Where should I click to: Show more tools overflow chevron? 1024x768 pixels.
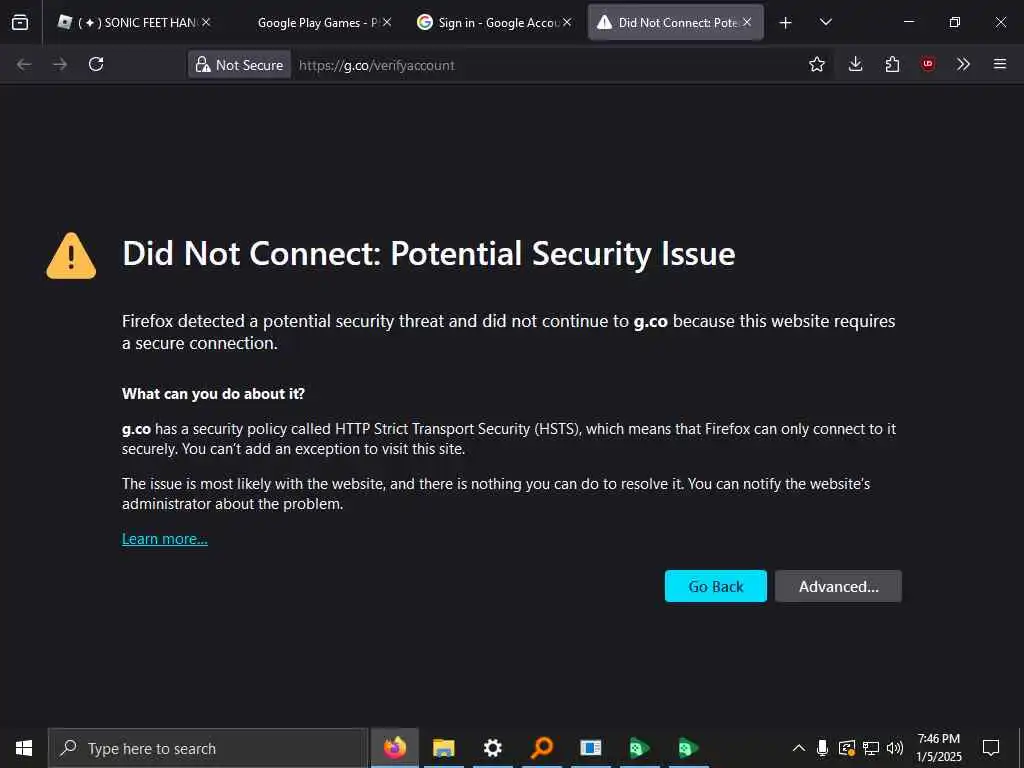point(963,64)
